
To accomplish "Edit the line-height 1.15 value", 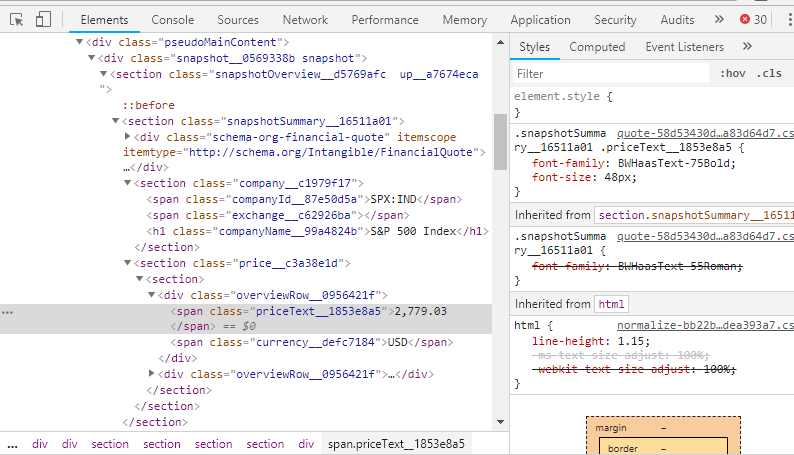I will pos(633,342).
